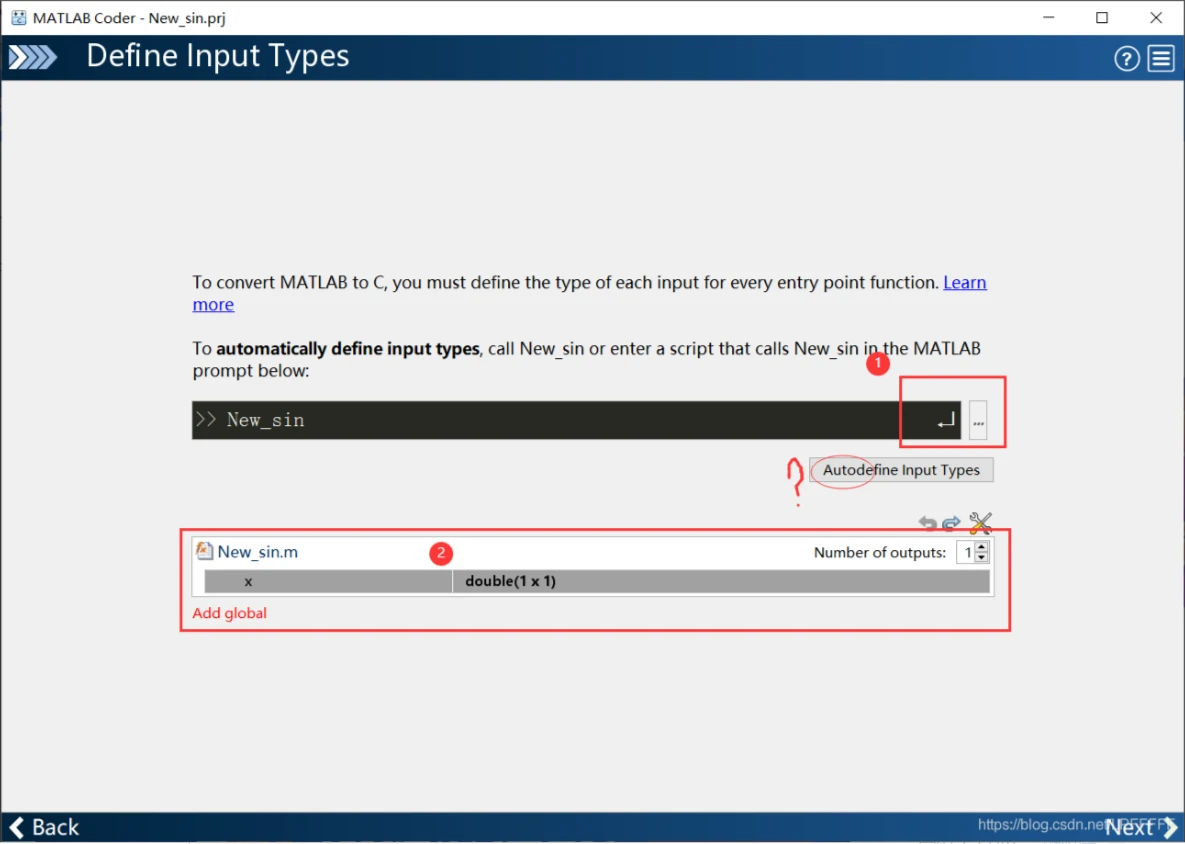This screenshot has height=844, width=1185.
Task: Open the double(1 x 1) type cell
Action: point(721,581)
